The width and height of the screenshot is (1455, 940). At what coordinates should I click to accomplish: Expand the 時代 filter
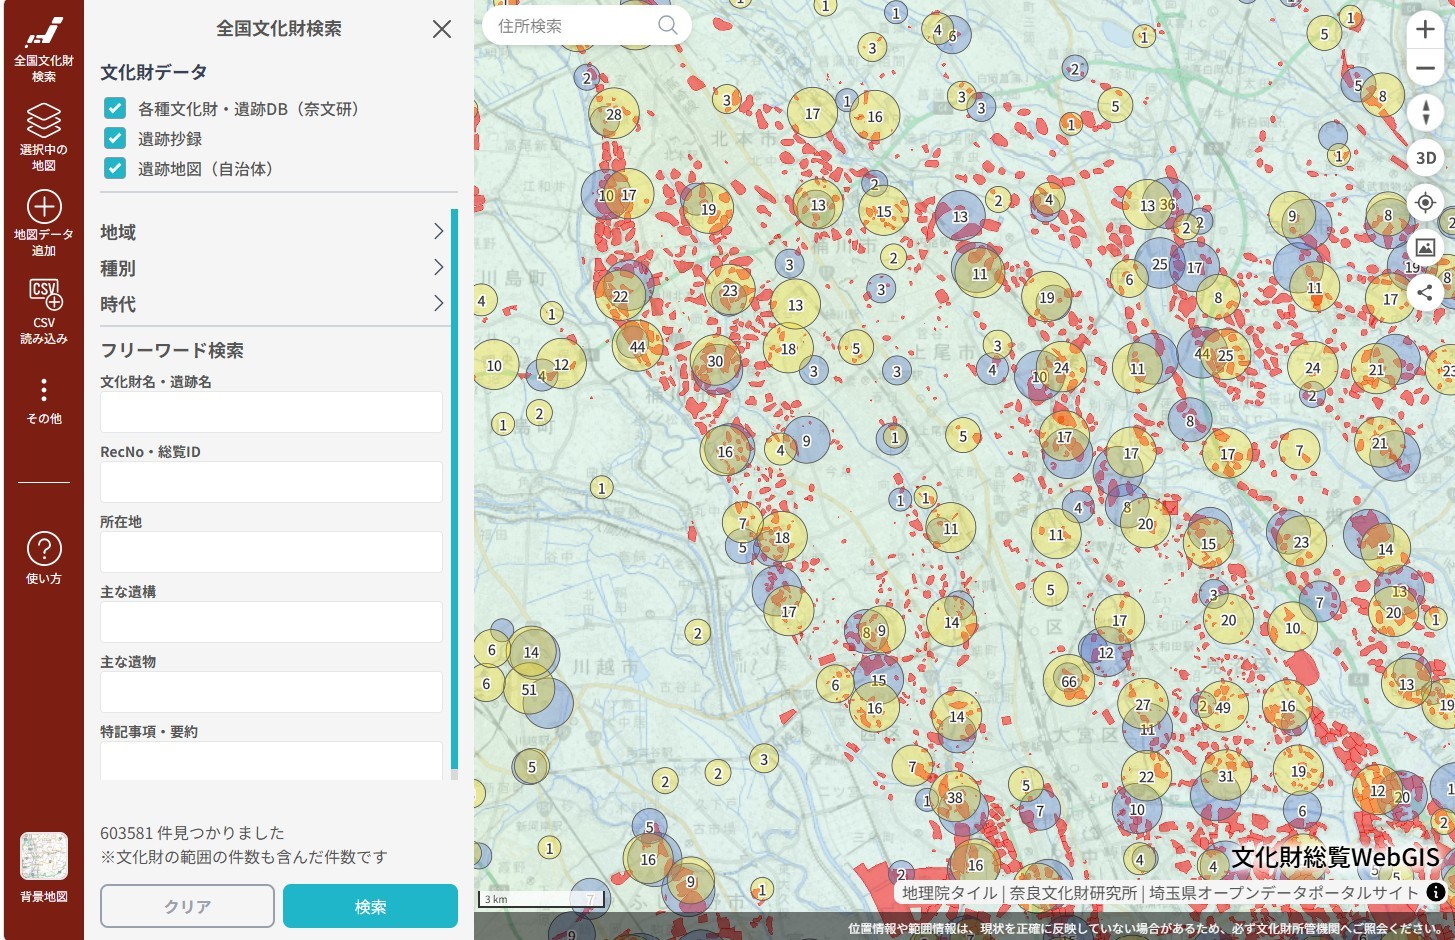272,304
